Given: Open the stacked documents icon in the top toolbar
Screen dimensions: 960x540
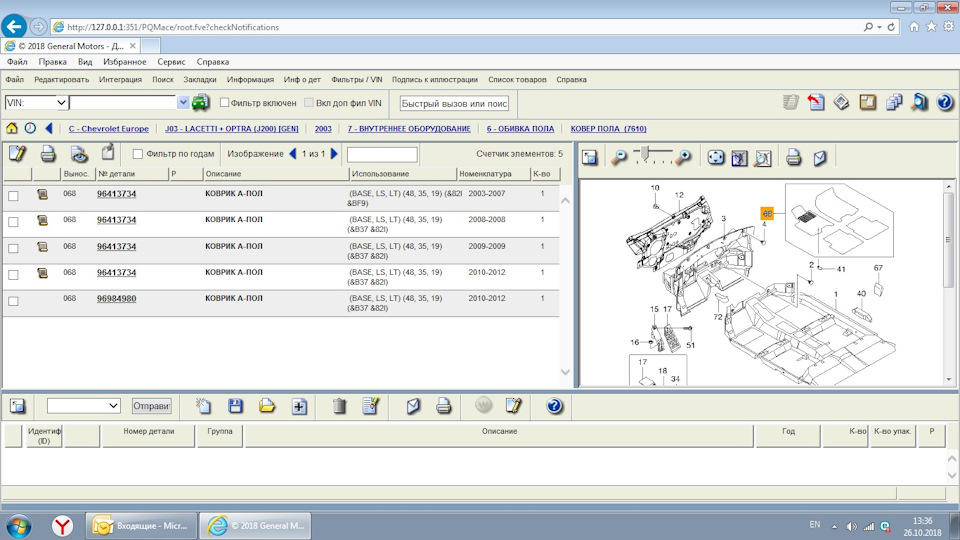Looking at the screenshot, I should [894, 102].
